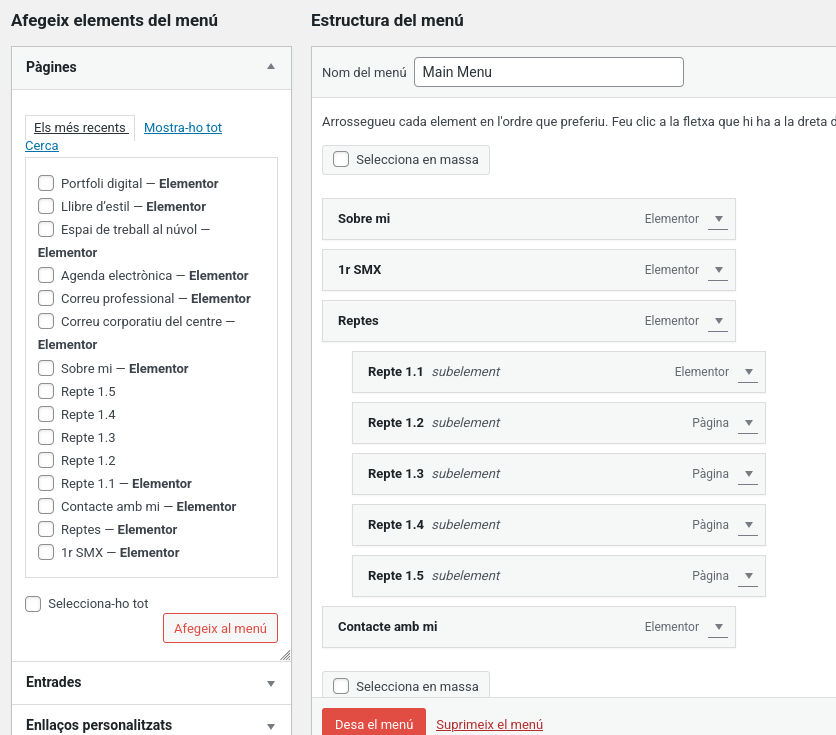Click the Suprimeix el menú link
Screen dimensions: 836x735
pos(489,725)
